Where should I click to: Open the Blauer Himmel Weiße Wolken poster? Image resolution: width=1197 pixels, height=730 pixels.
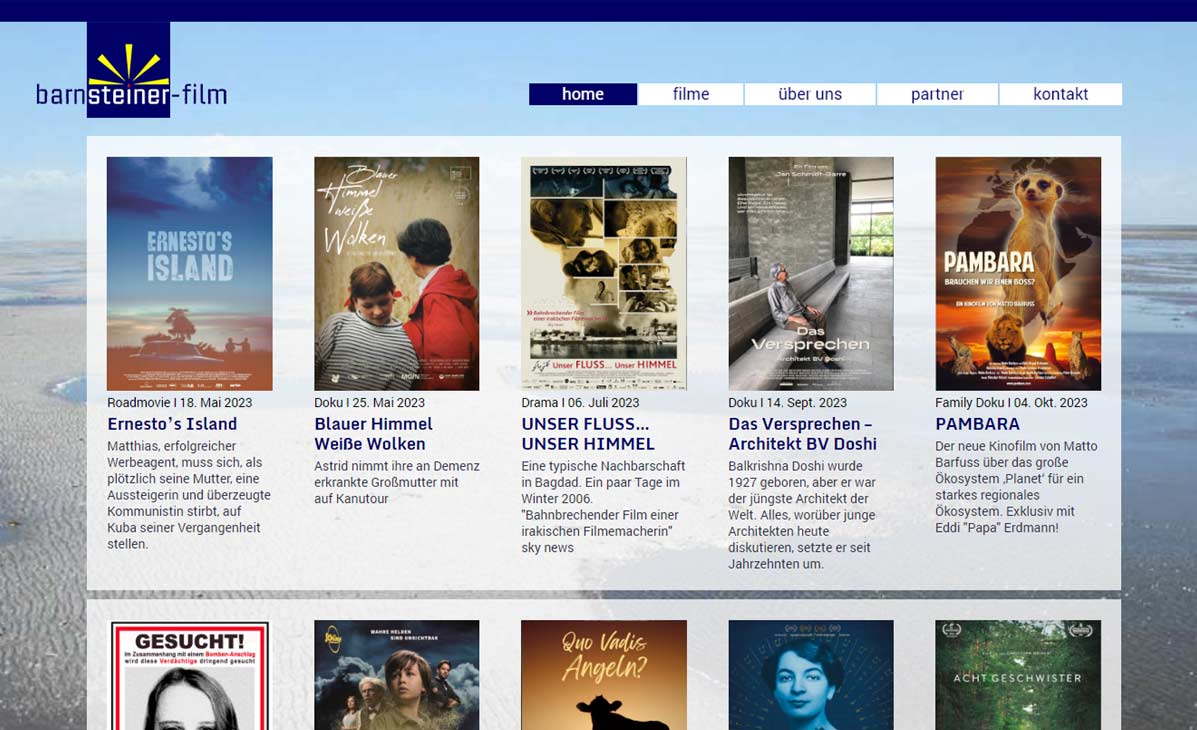[x=397, y=273]
